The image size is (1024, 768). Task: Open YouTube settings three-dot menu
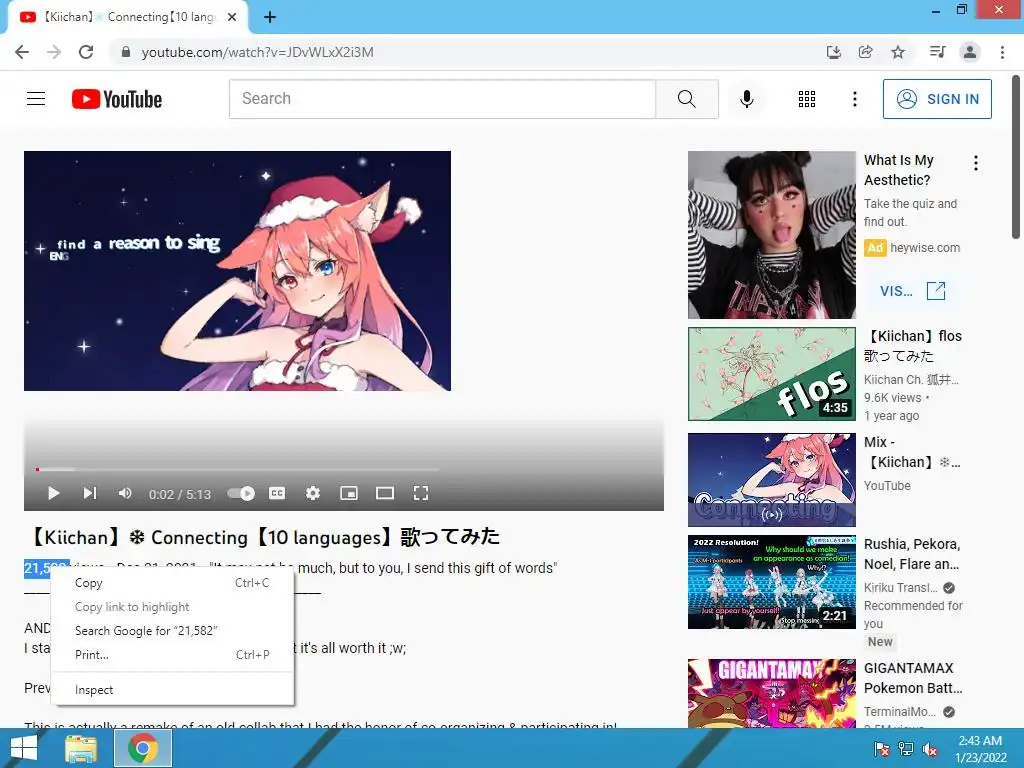coord(854,99)
